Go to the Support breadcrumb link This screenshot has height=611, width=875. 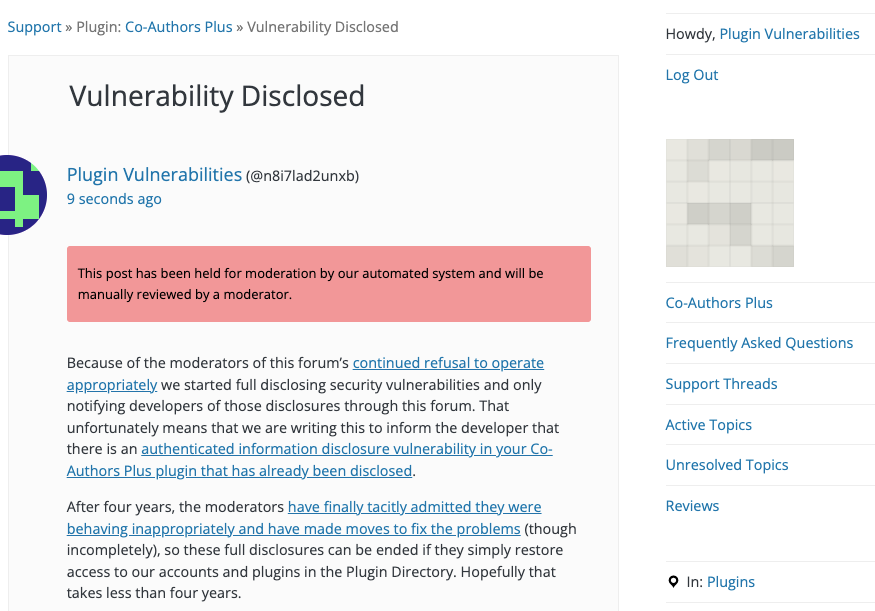click(34, 27)
